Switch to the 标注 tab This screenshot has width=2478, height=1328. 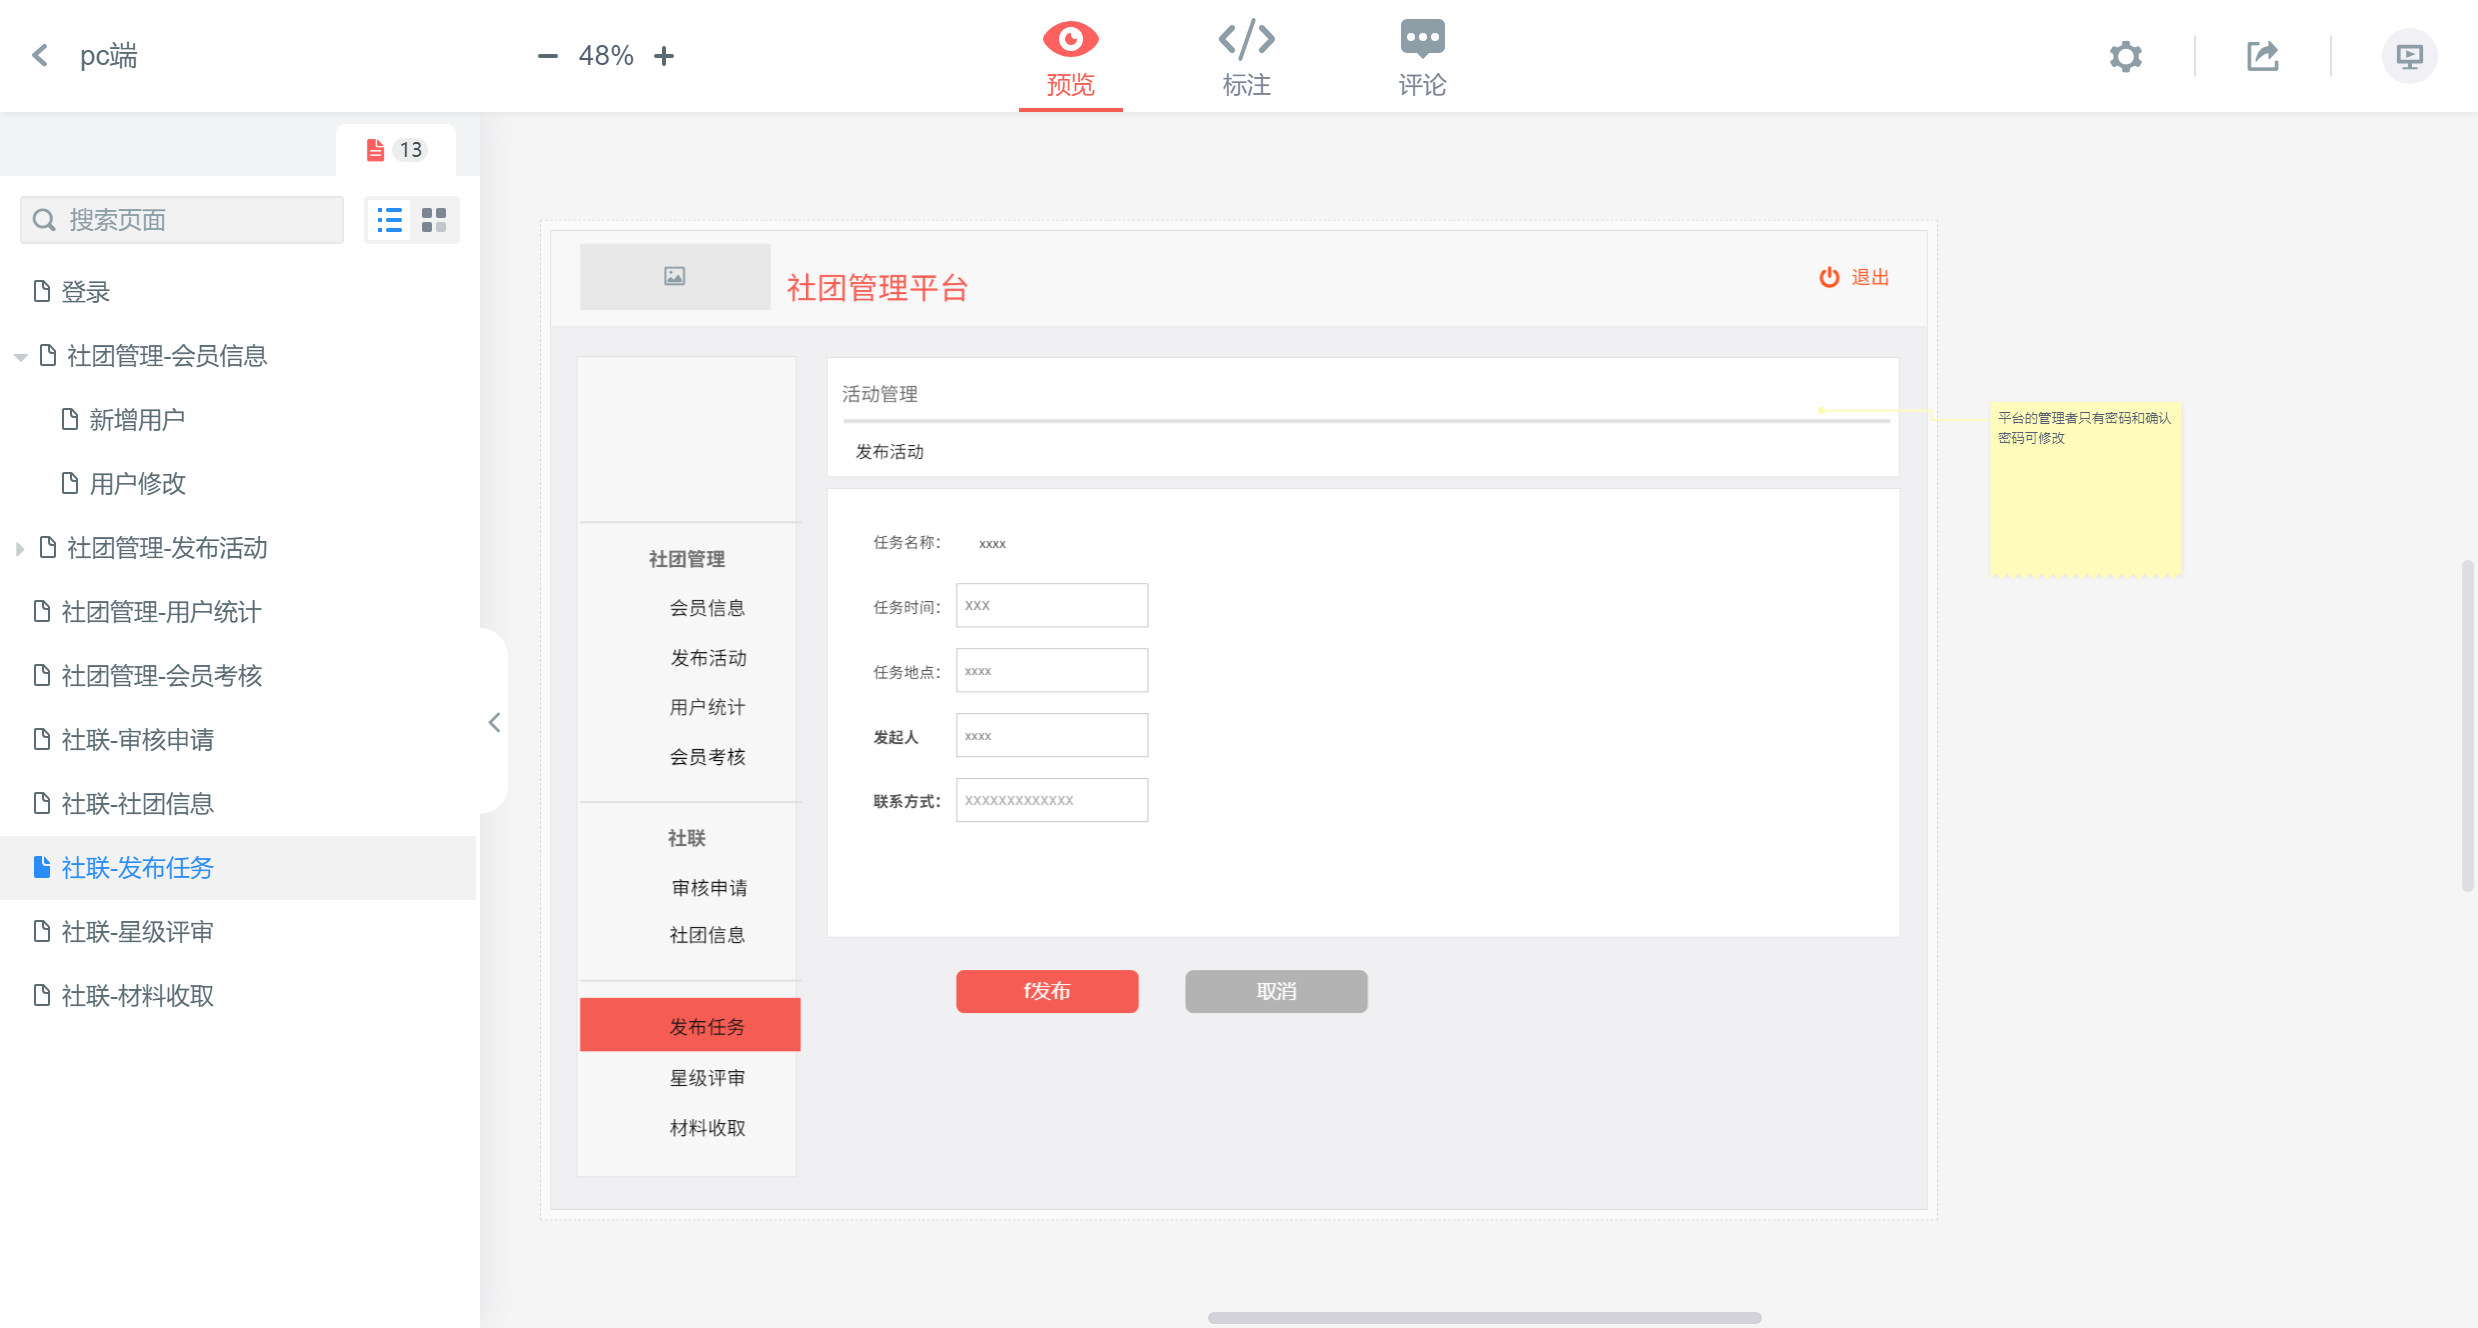tap(1246, 56)
